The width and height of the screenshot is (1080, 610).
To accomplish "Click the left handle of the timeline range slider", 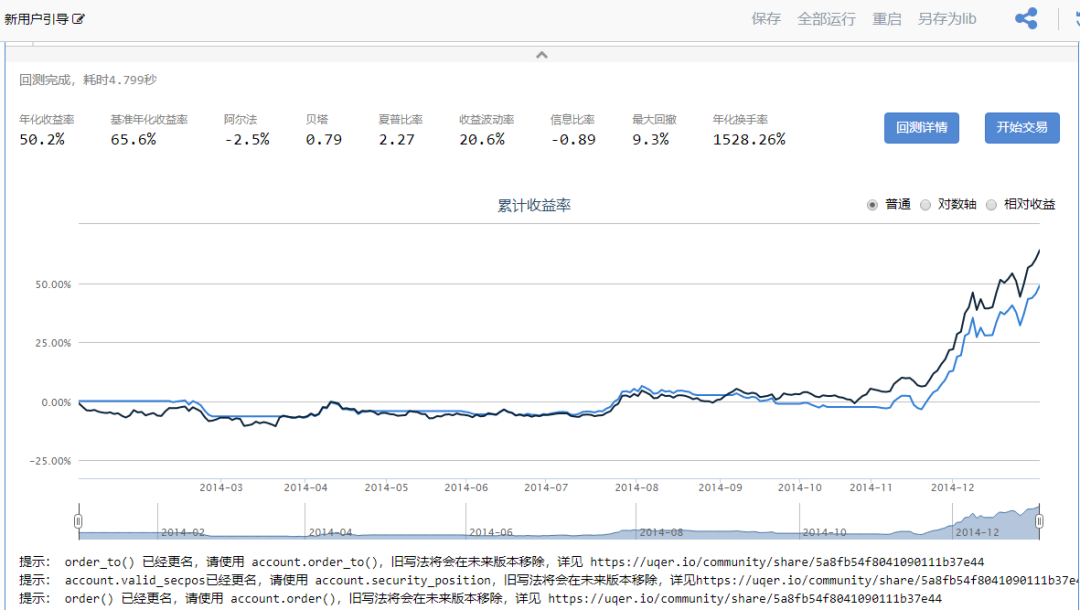I will coord(79,521).
